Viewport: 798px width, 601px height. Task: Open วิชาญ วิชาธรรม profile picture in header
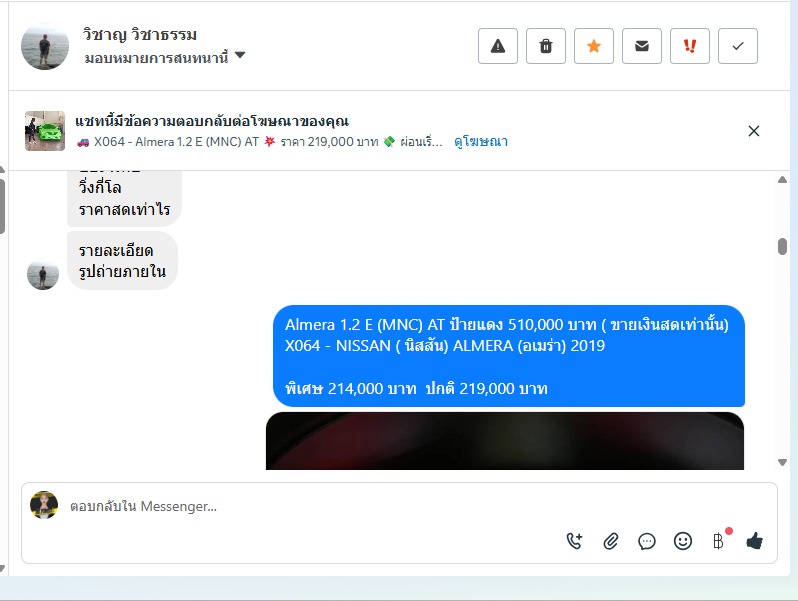point(45,46)
